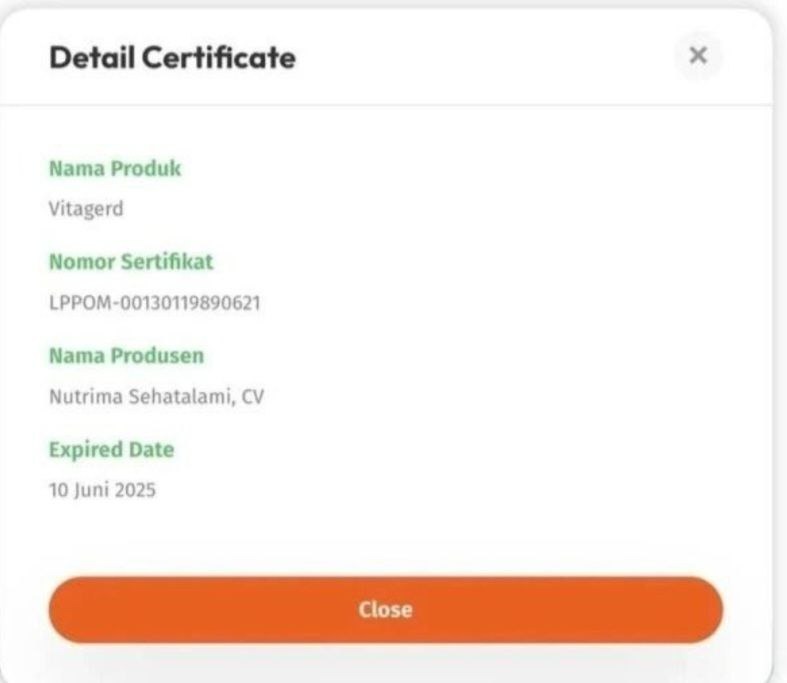Viewport: 787px width, 683px height.
Task: Select the product name Vitagerd
Action: 86,209
